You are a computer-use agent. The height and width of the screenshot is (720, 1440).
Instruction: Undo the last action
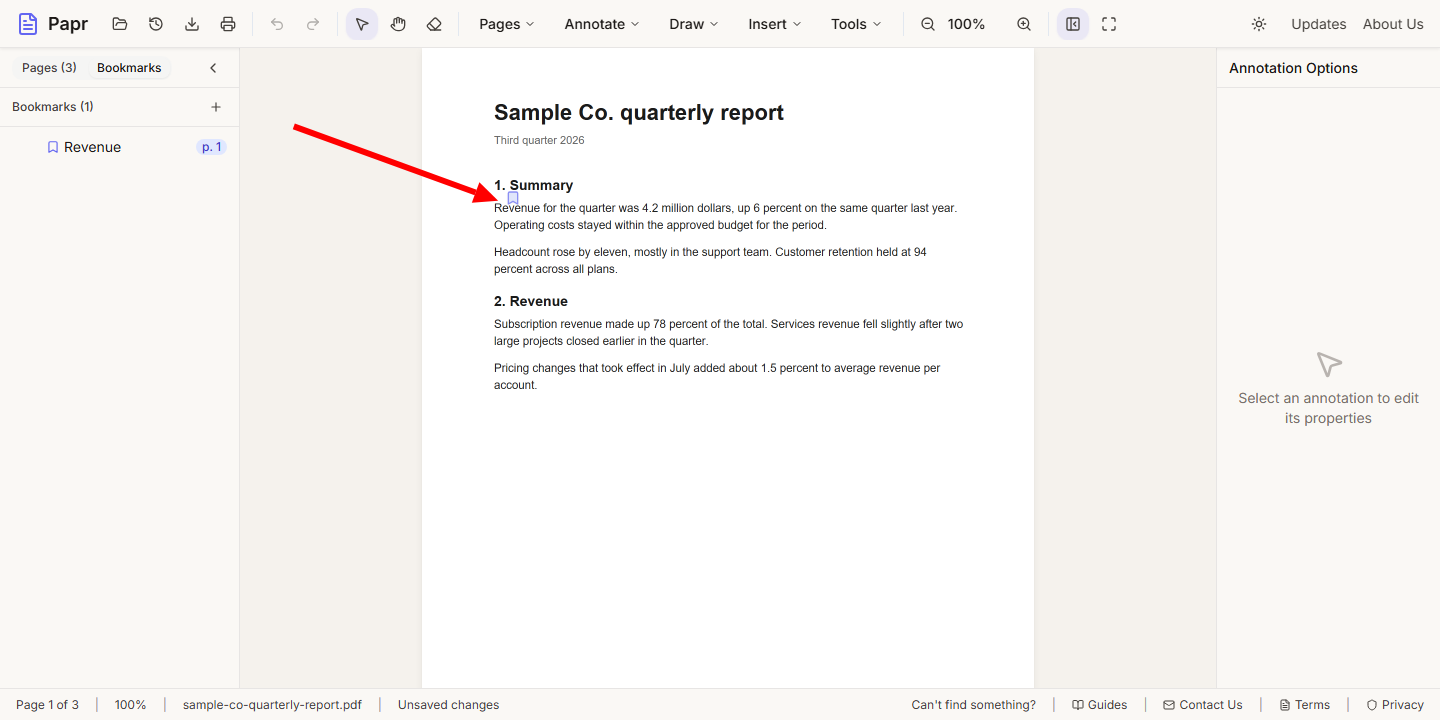[277, 24]
